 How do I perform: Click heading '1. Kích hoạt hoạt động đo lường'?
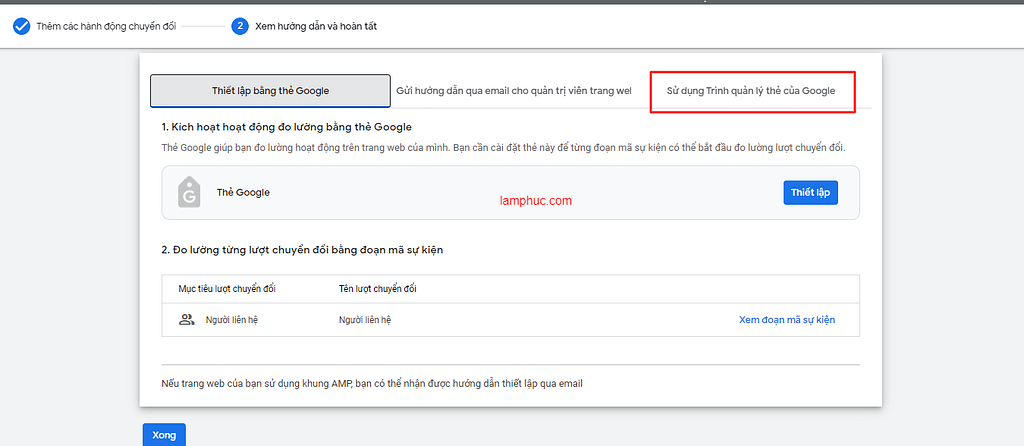[287, 126]
